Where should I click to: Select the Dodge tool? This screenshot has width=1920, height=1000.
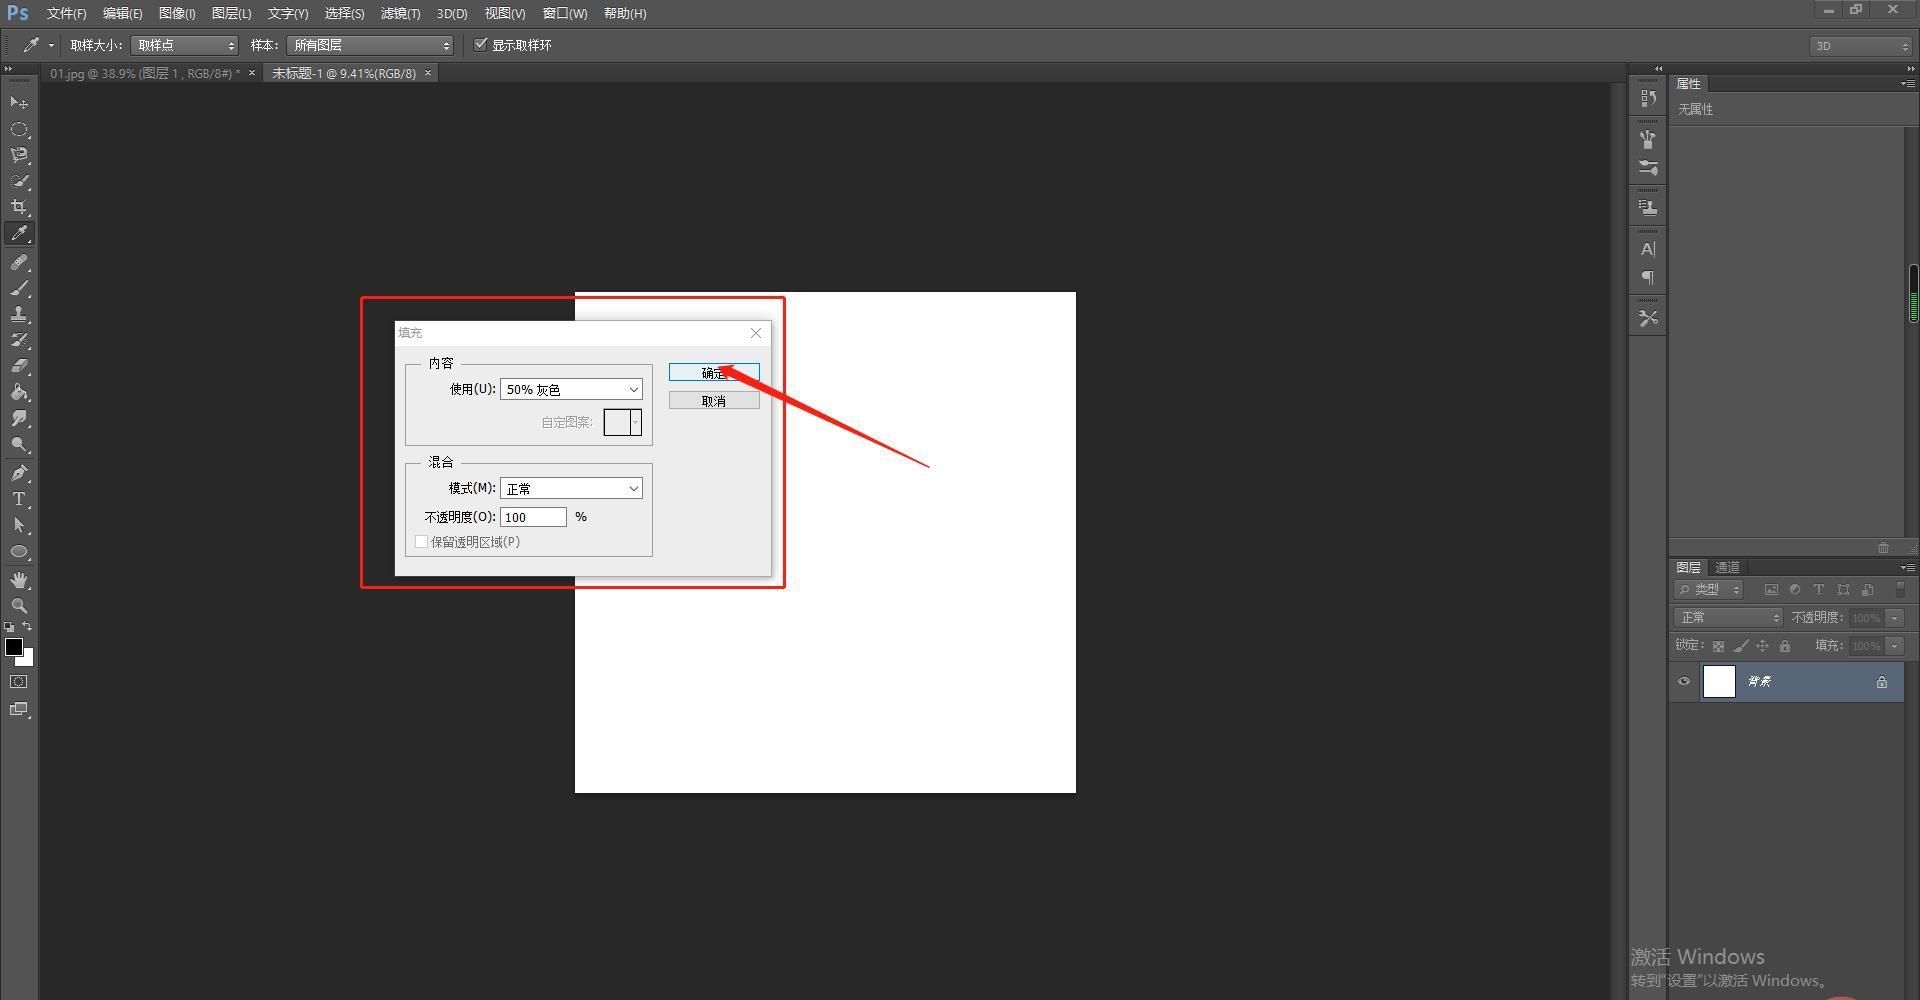tap(19, 445)
